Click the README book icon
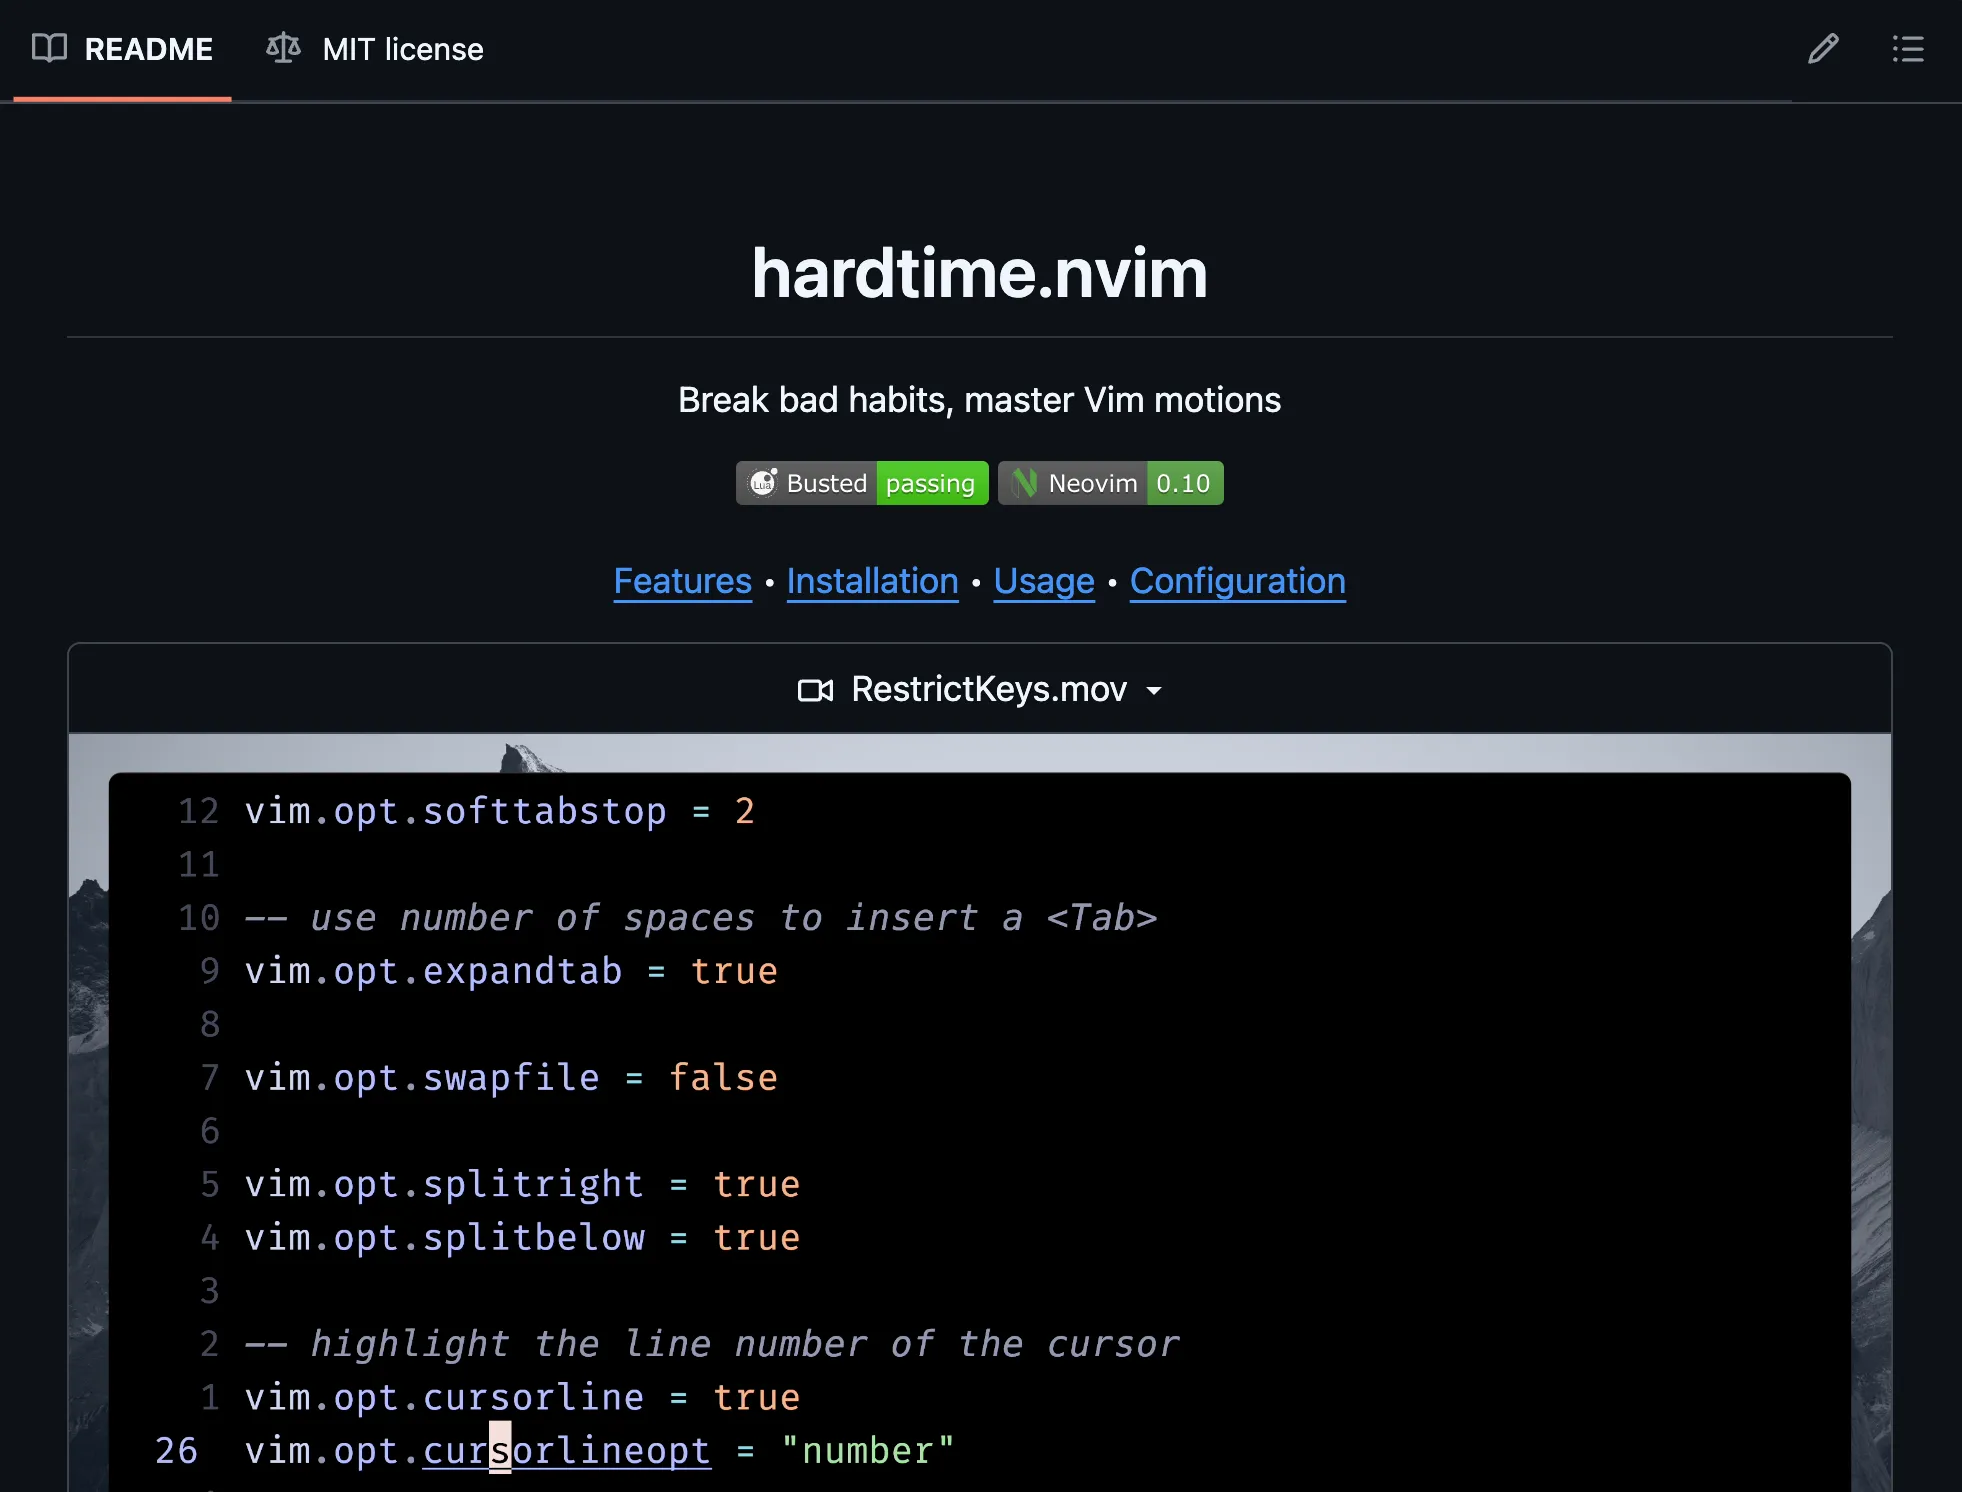 (49, 48)
